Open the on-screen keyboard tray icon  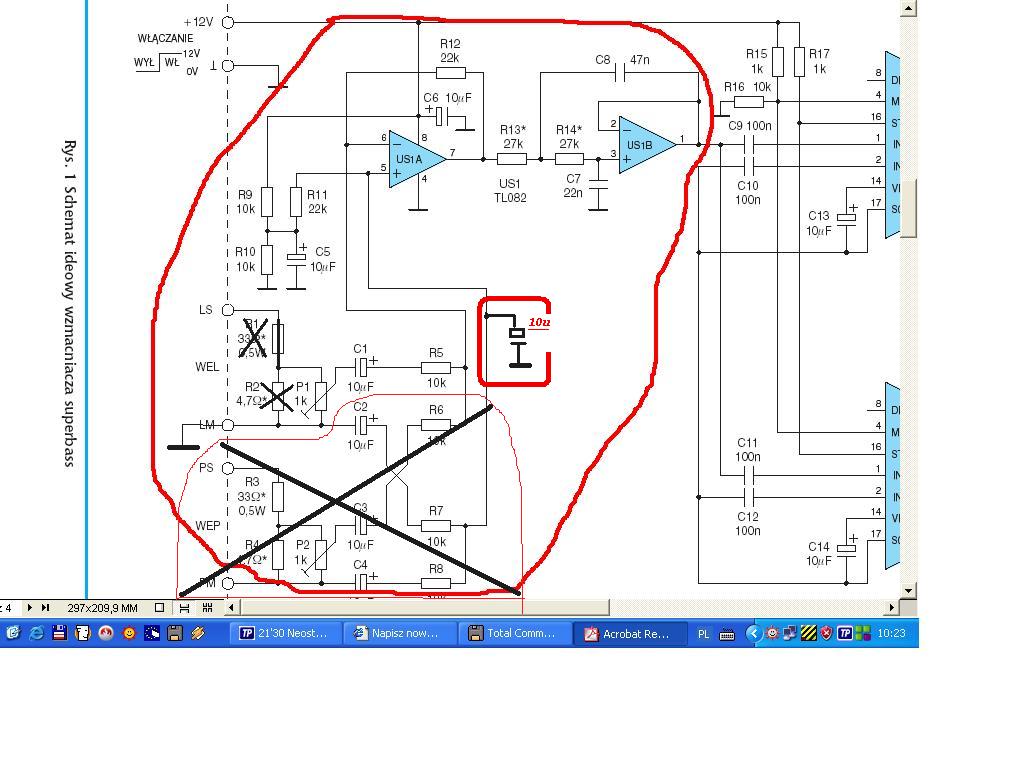pos(727,633)
